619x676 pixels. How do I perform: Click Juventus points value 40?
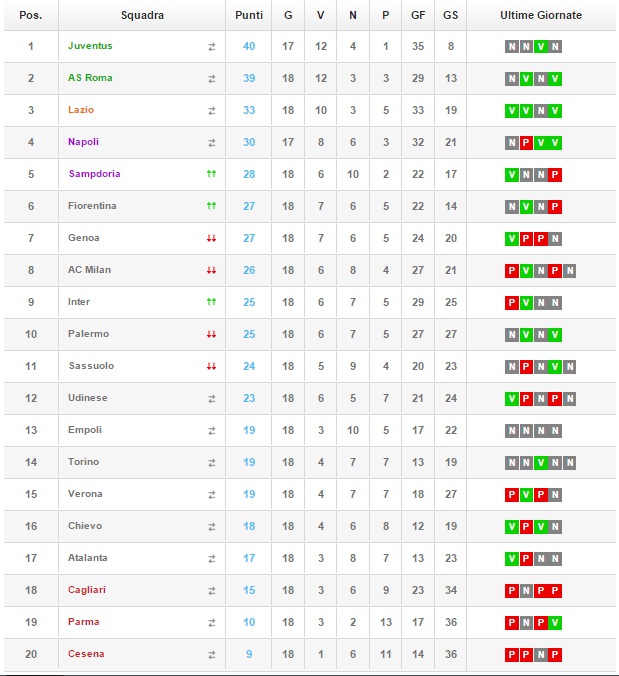[249, 46]
